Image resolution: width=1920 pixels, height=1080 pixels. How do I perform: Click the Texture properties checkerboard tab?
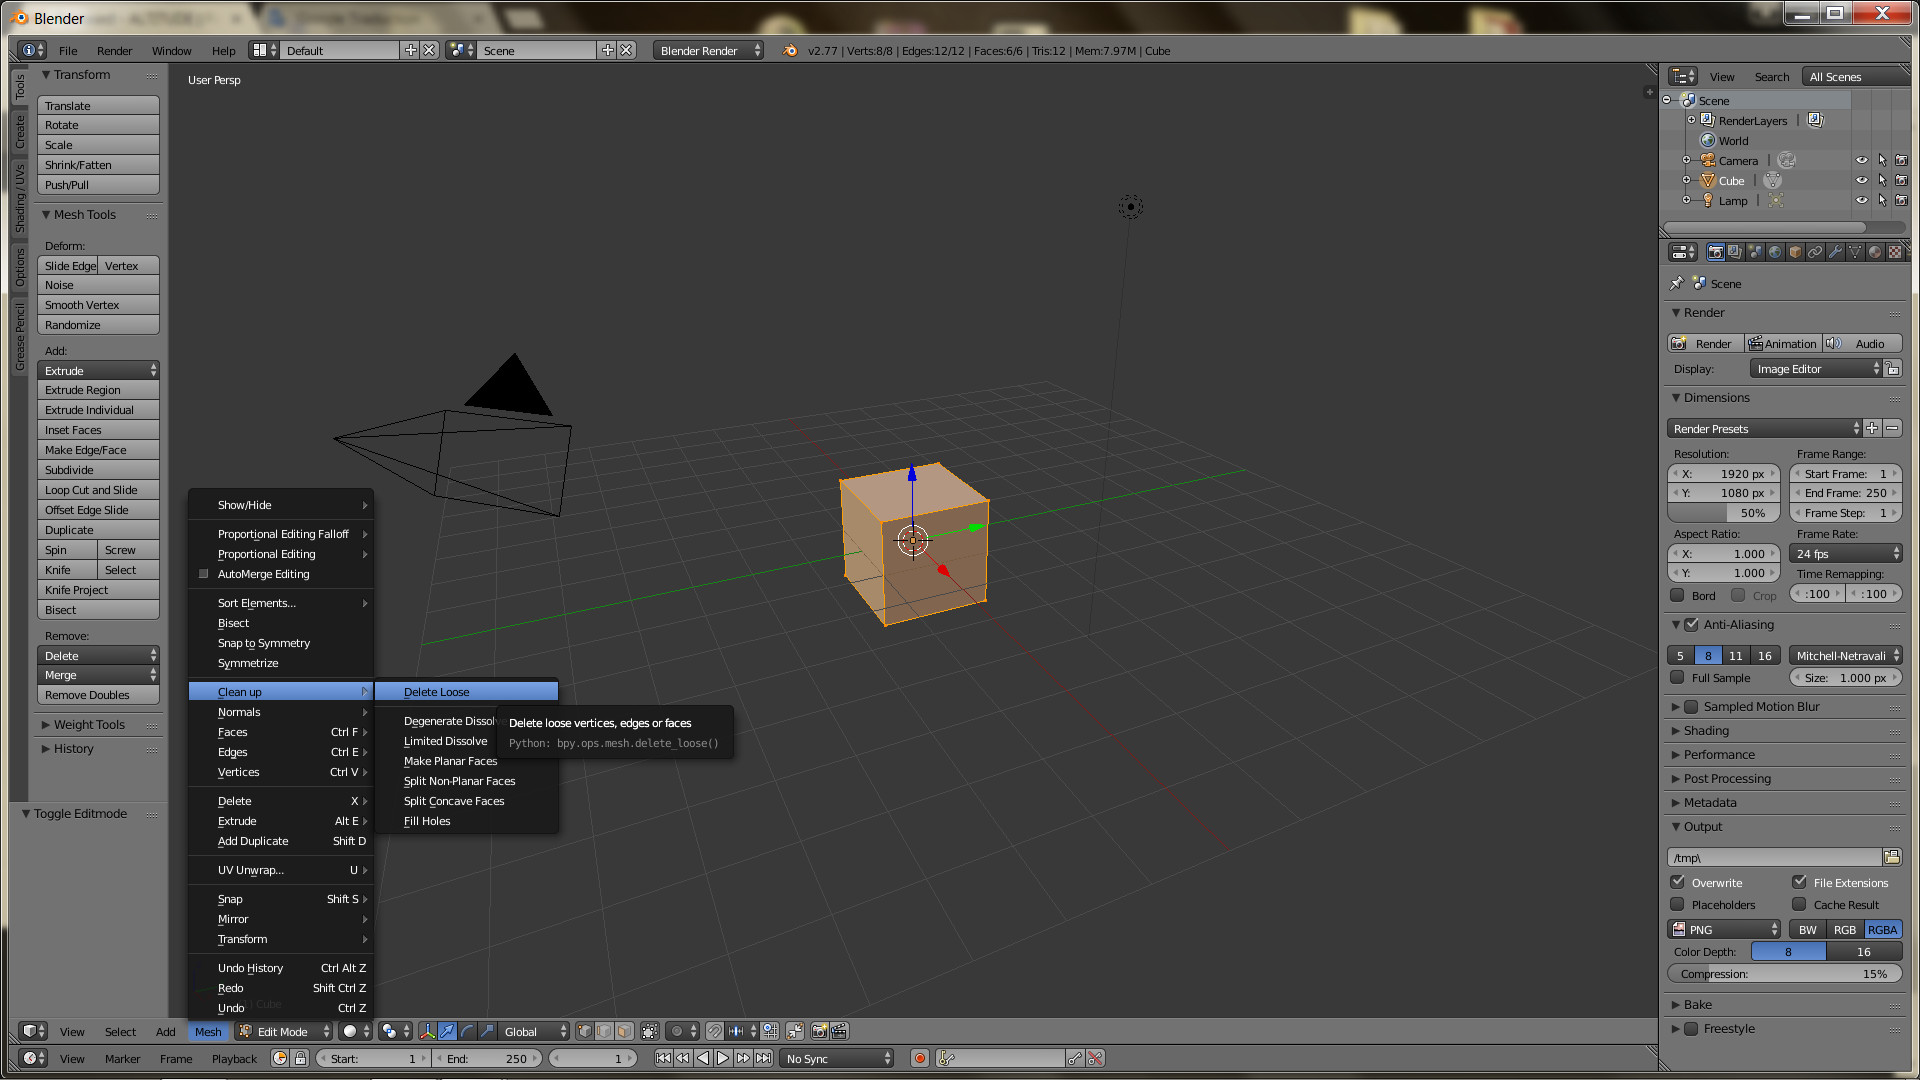pos(1895,252)
